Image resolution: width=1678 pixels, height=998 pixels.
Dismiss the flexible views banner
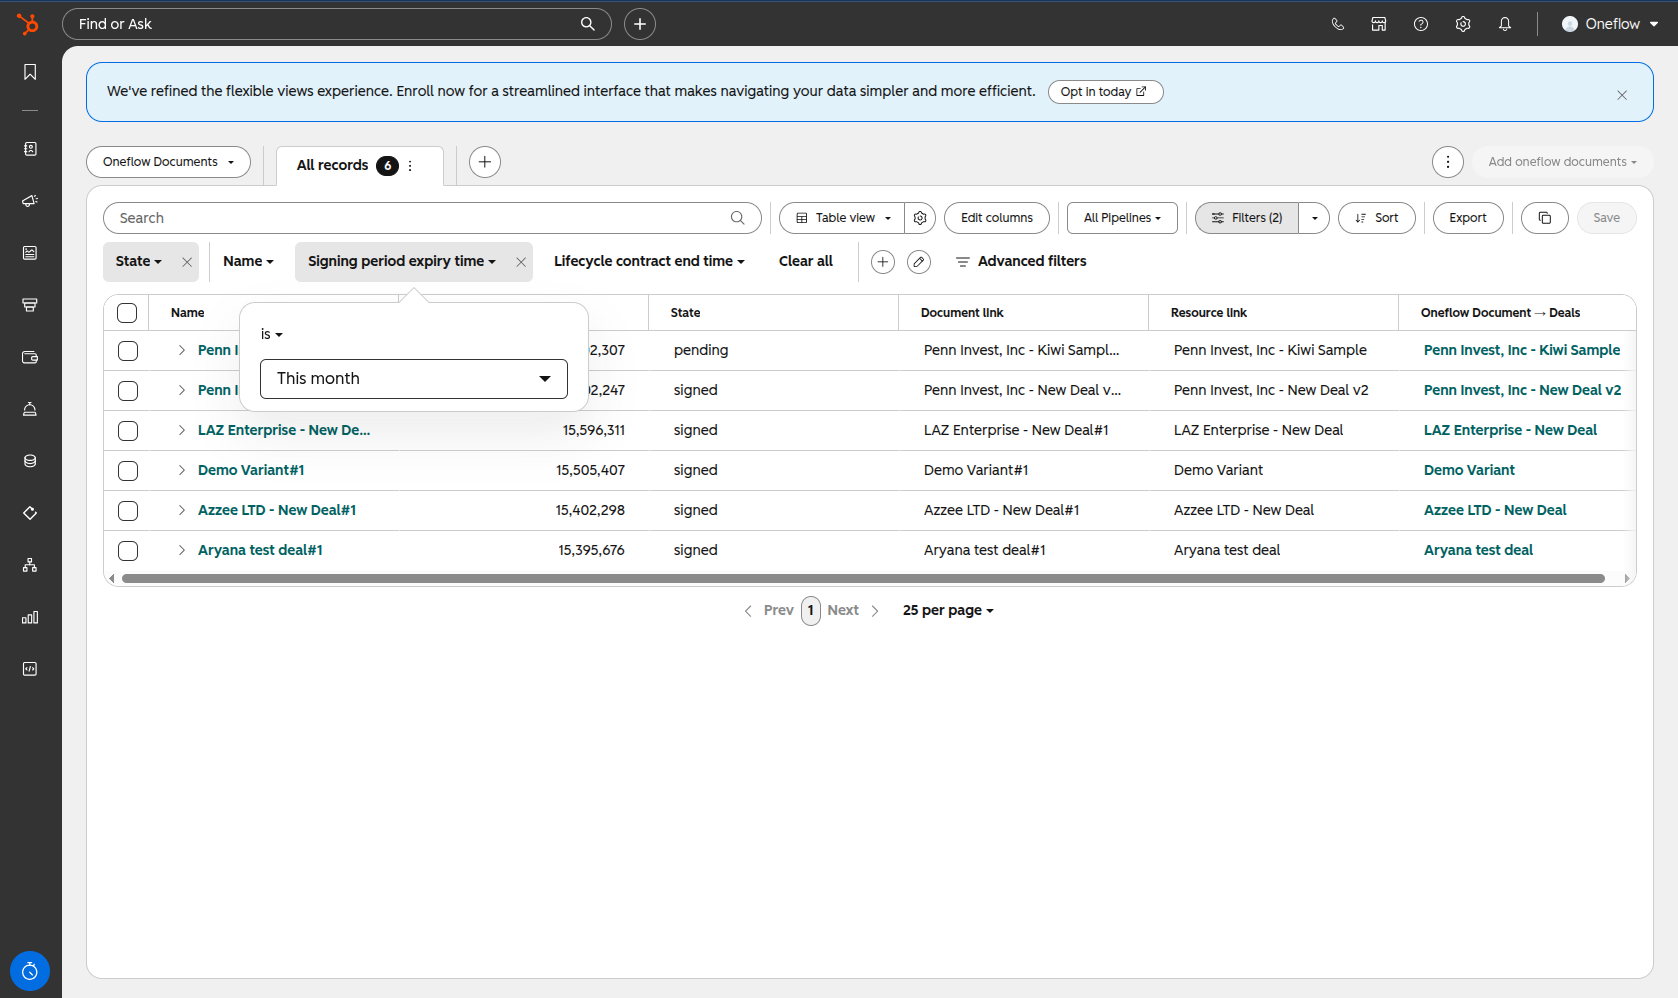[x=1622, y=95]
